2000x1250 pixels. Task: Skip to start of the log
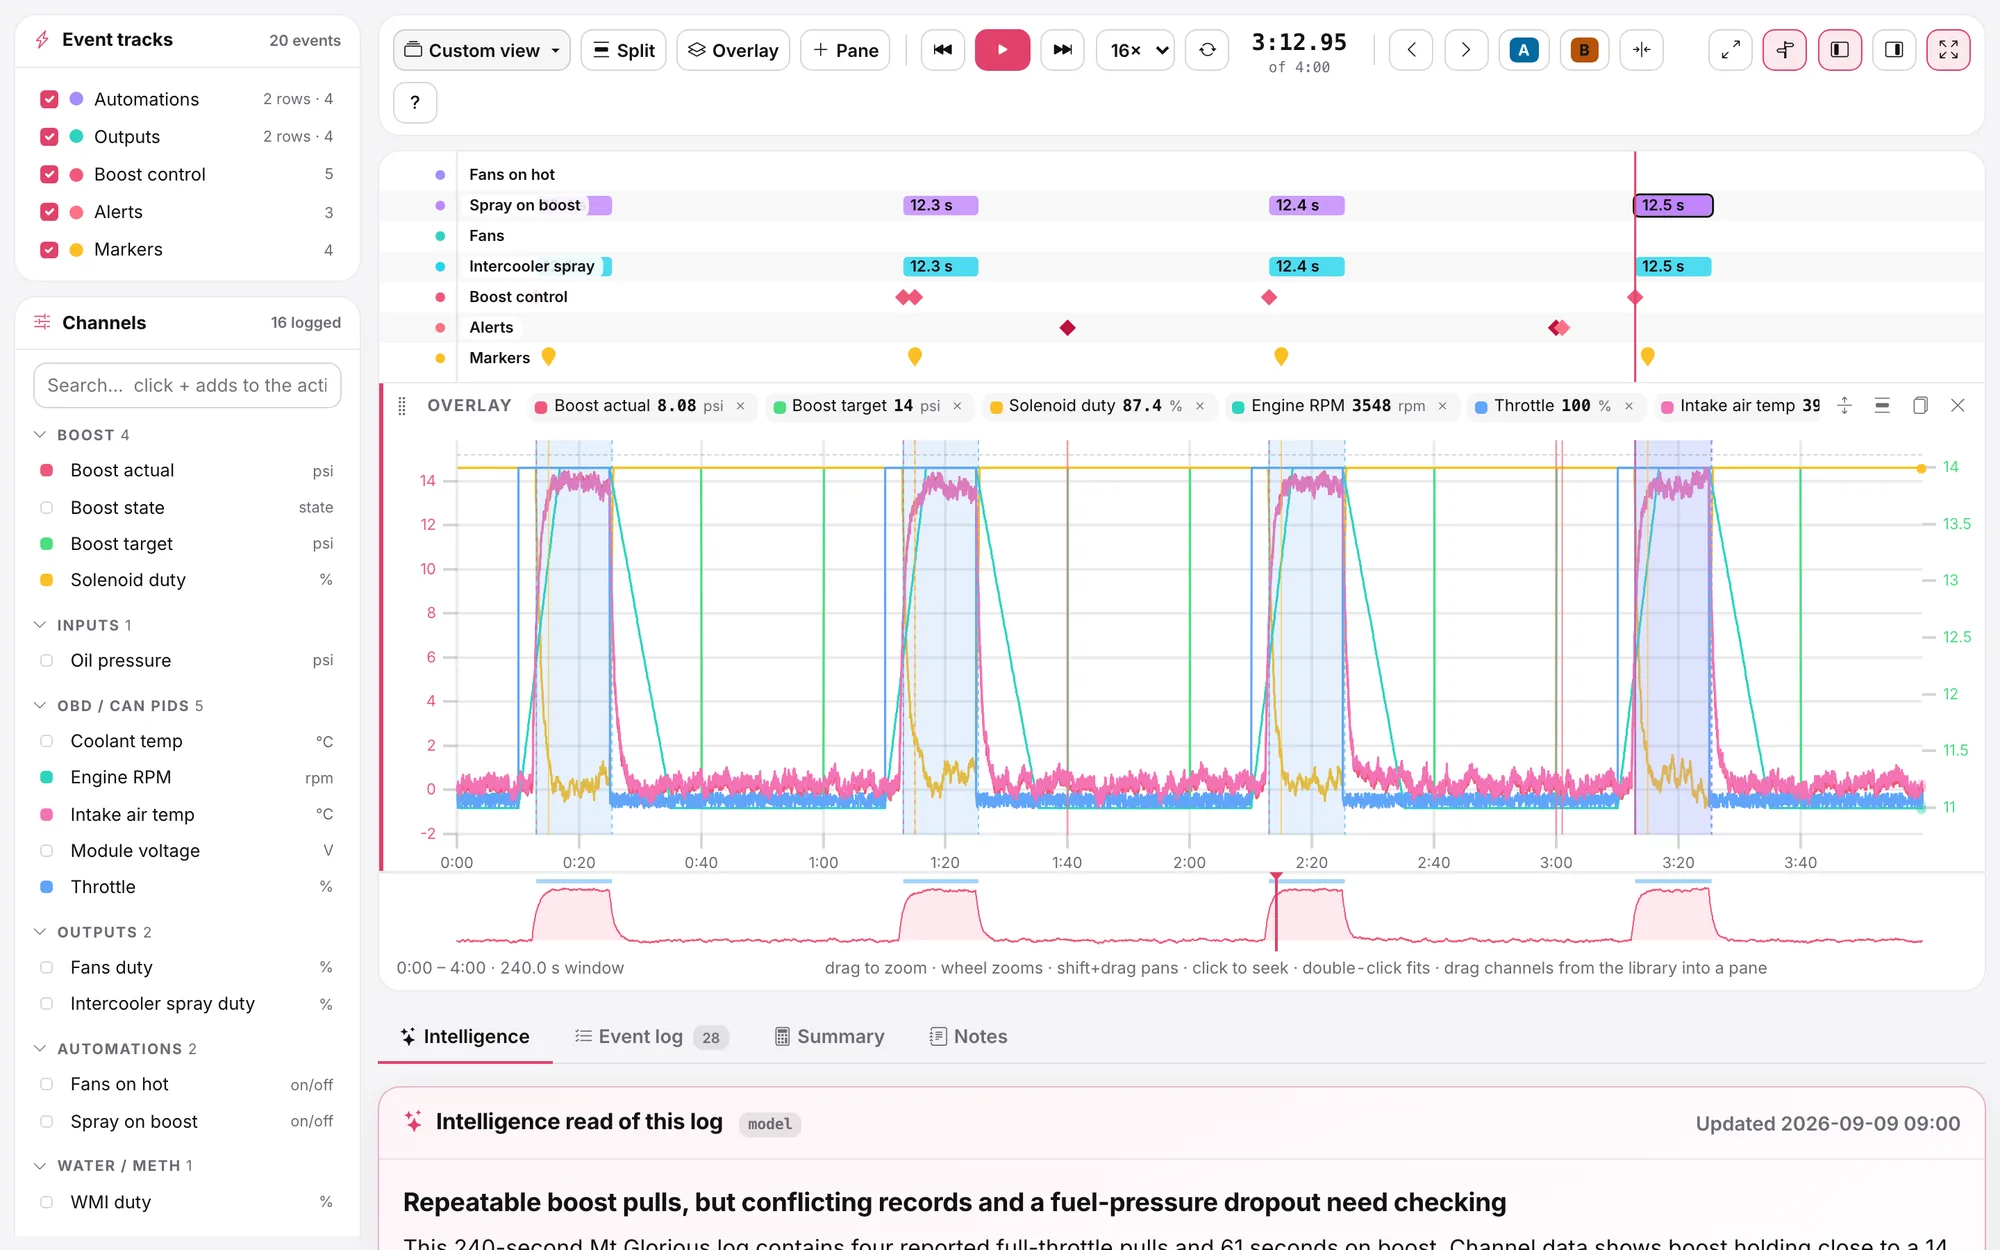pyautogui.click(x=942, y=50)
